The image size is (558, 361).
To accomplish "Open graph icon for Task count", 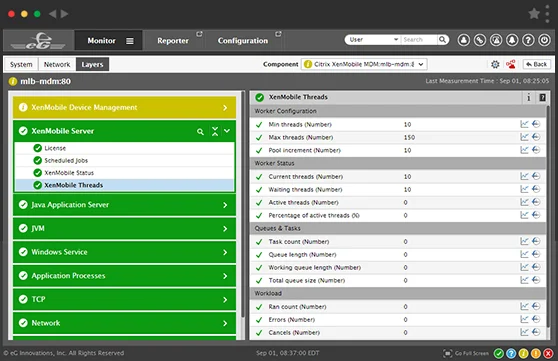I will pyautogui.click(x=524, y=241).
